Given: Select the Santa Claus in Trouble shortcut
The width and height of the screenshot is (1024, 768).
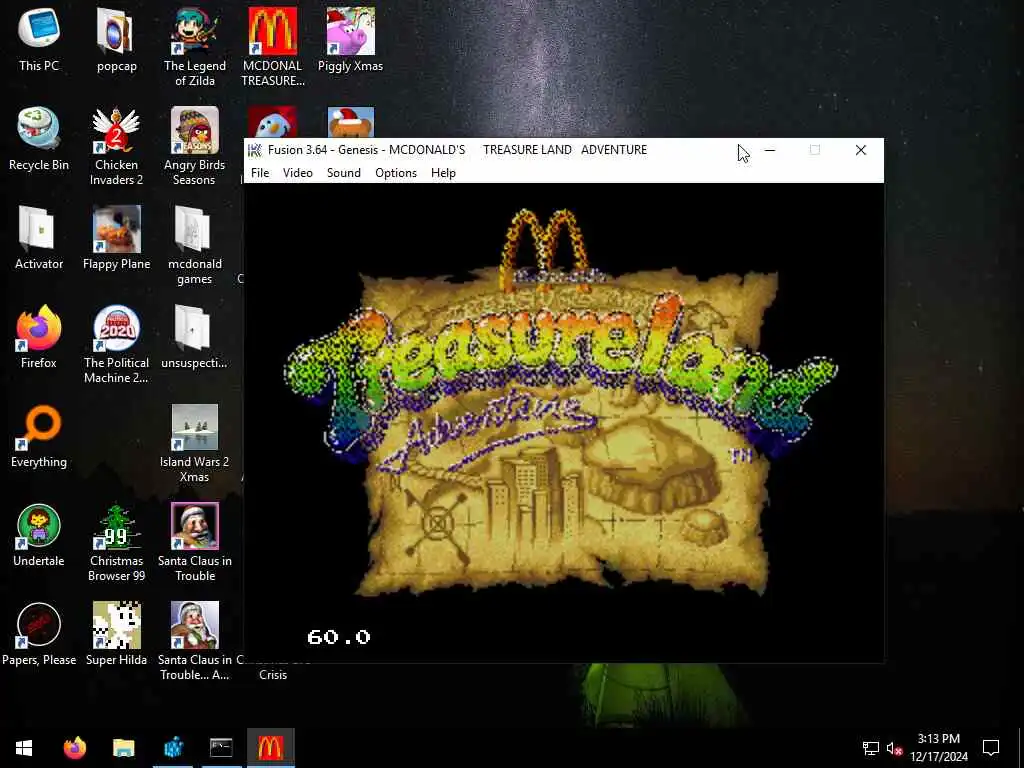Looking at the screenshot, I should coord(195,543).
